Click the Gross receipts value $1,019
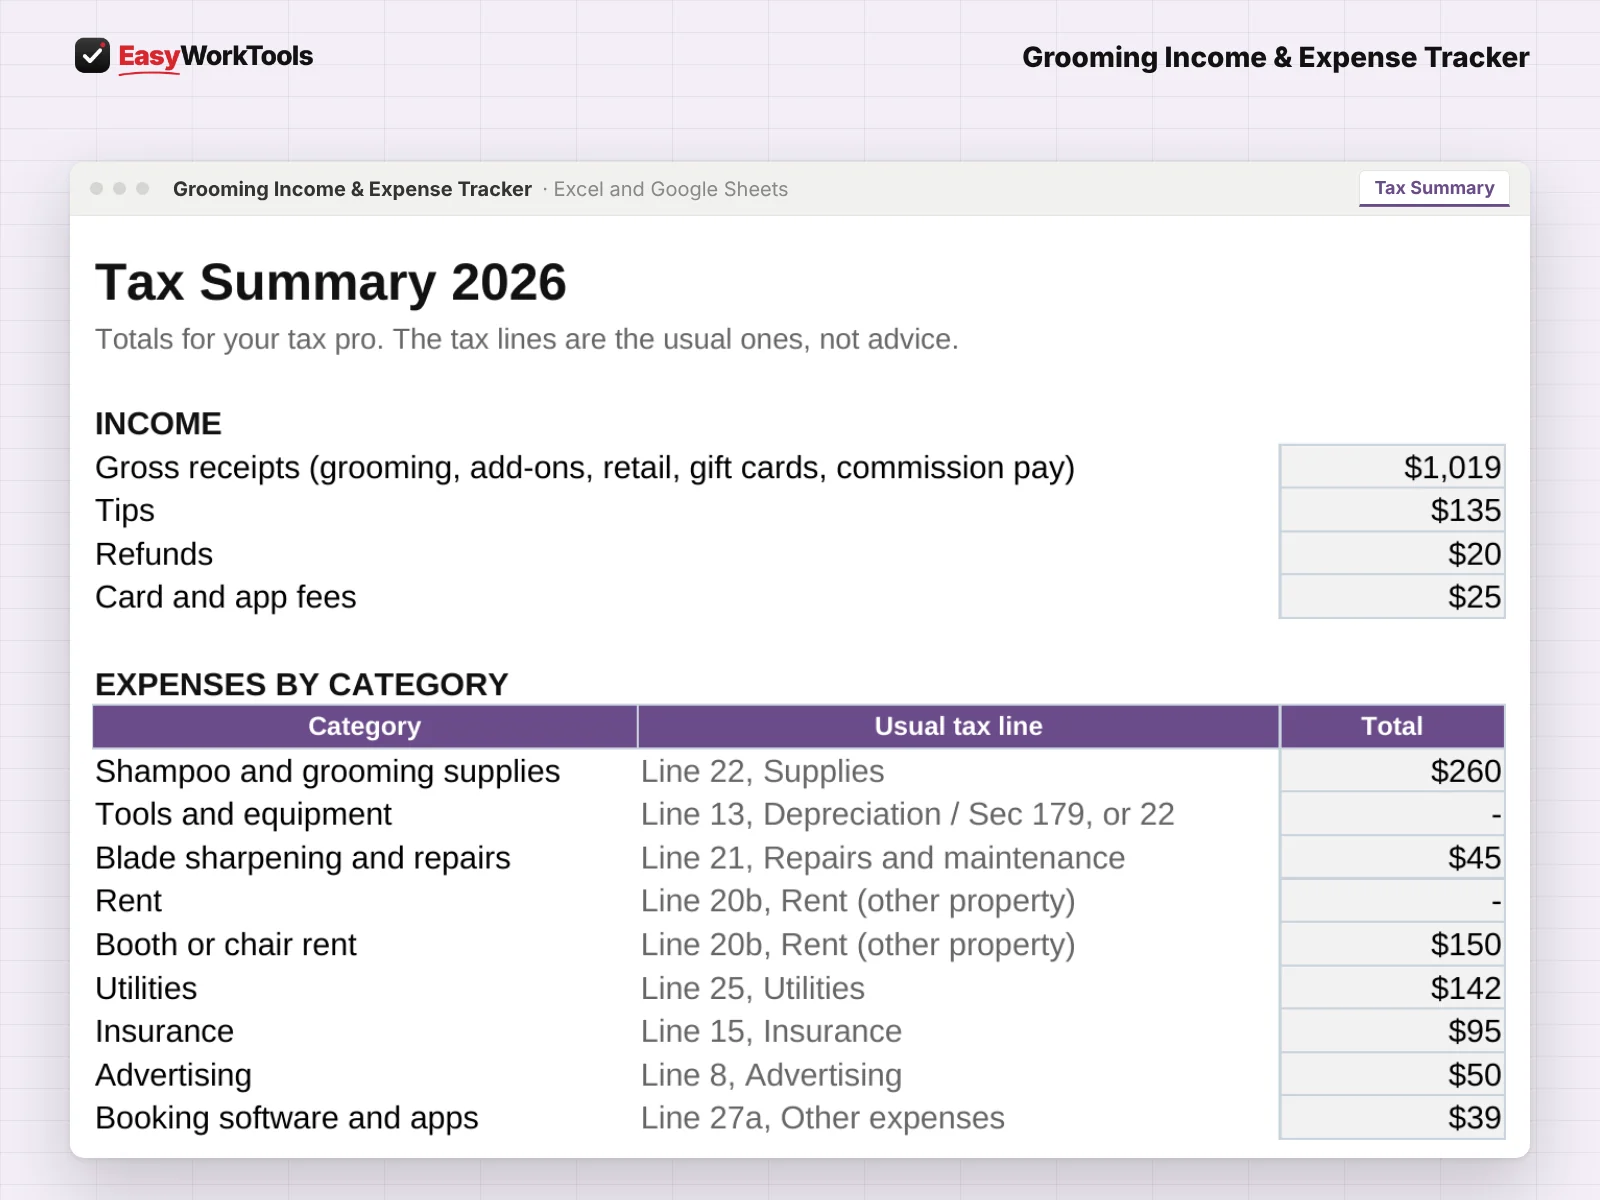 pos(1392,467)
